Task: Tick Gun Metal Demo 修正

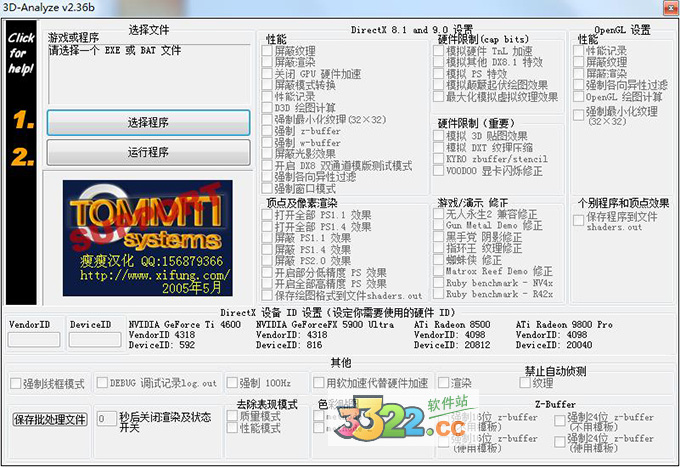Action: coord(438,225)
